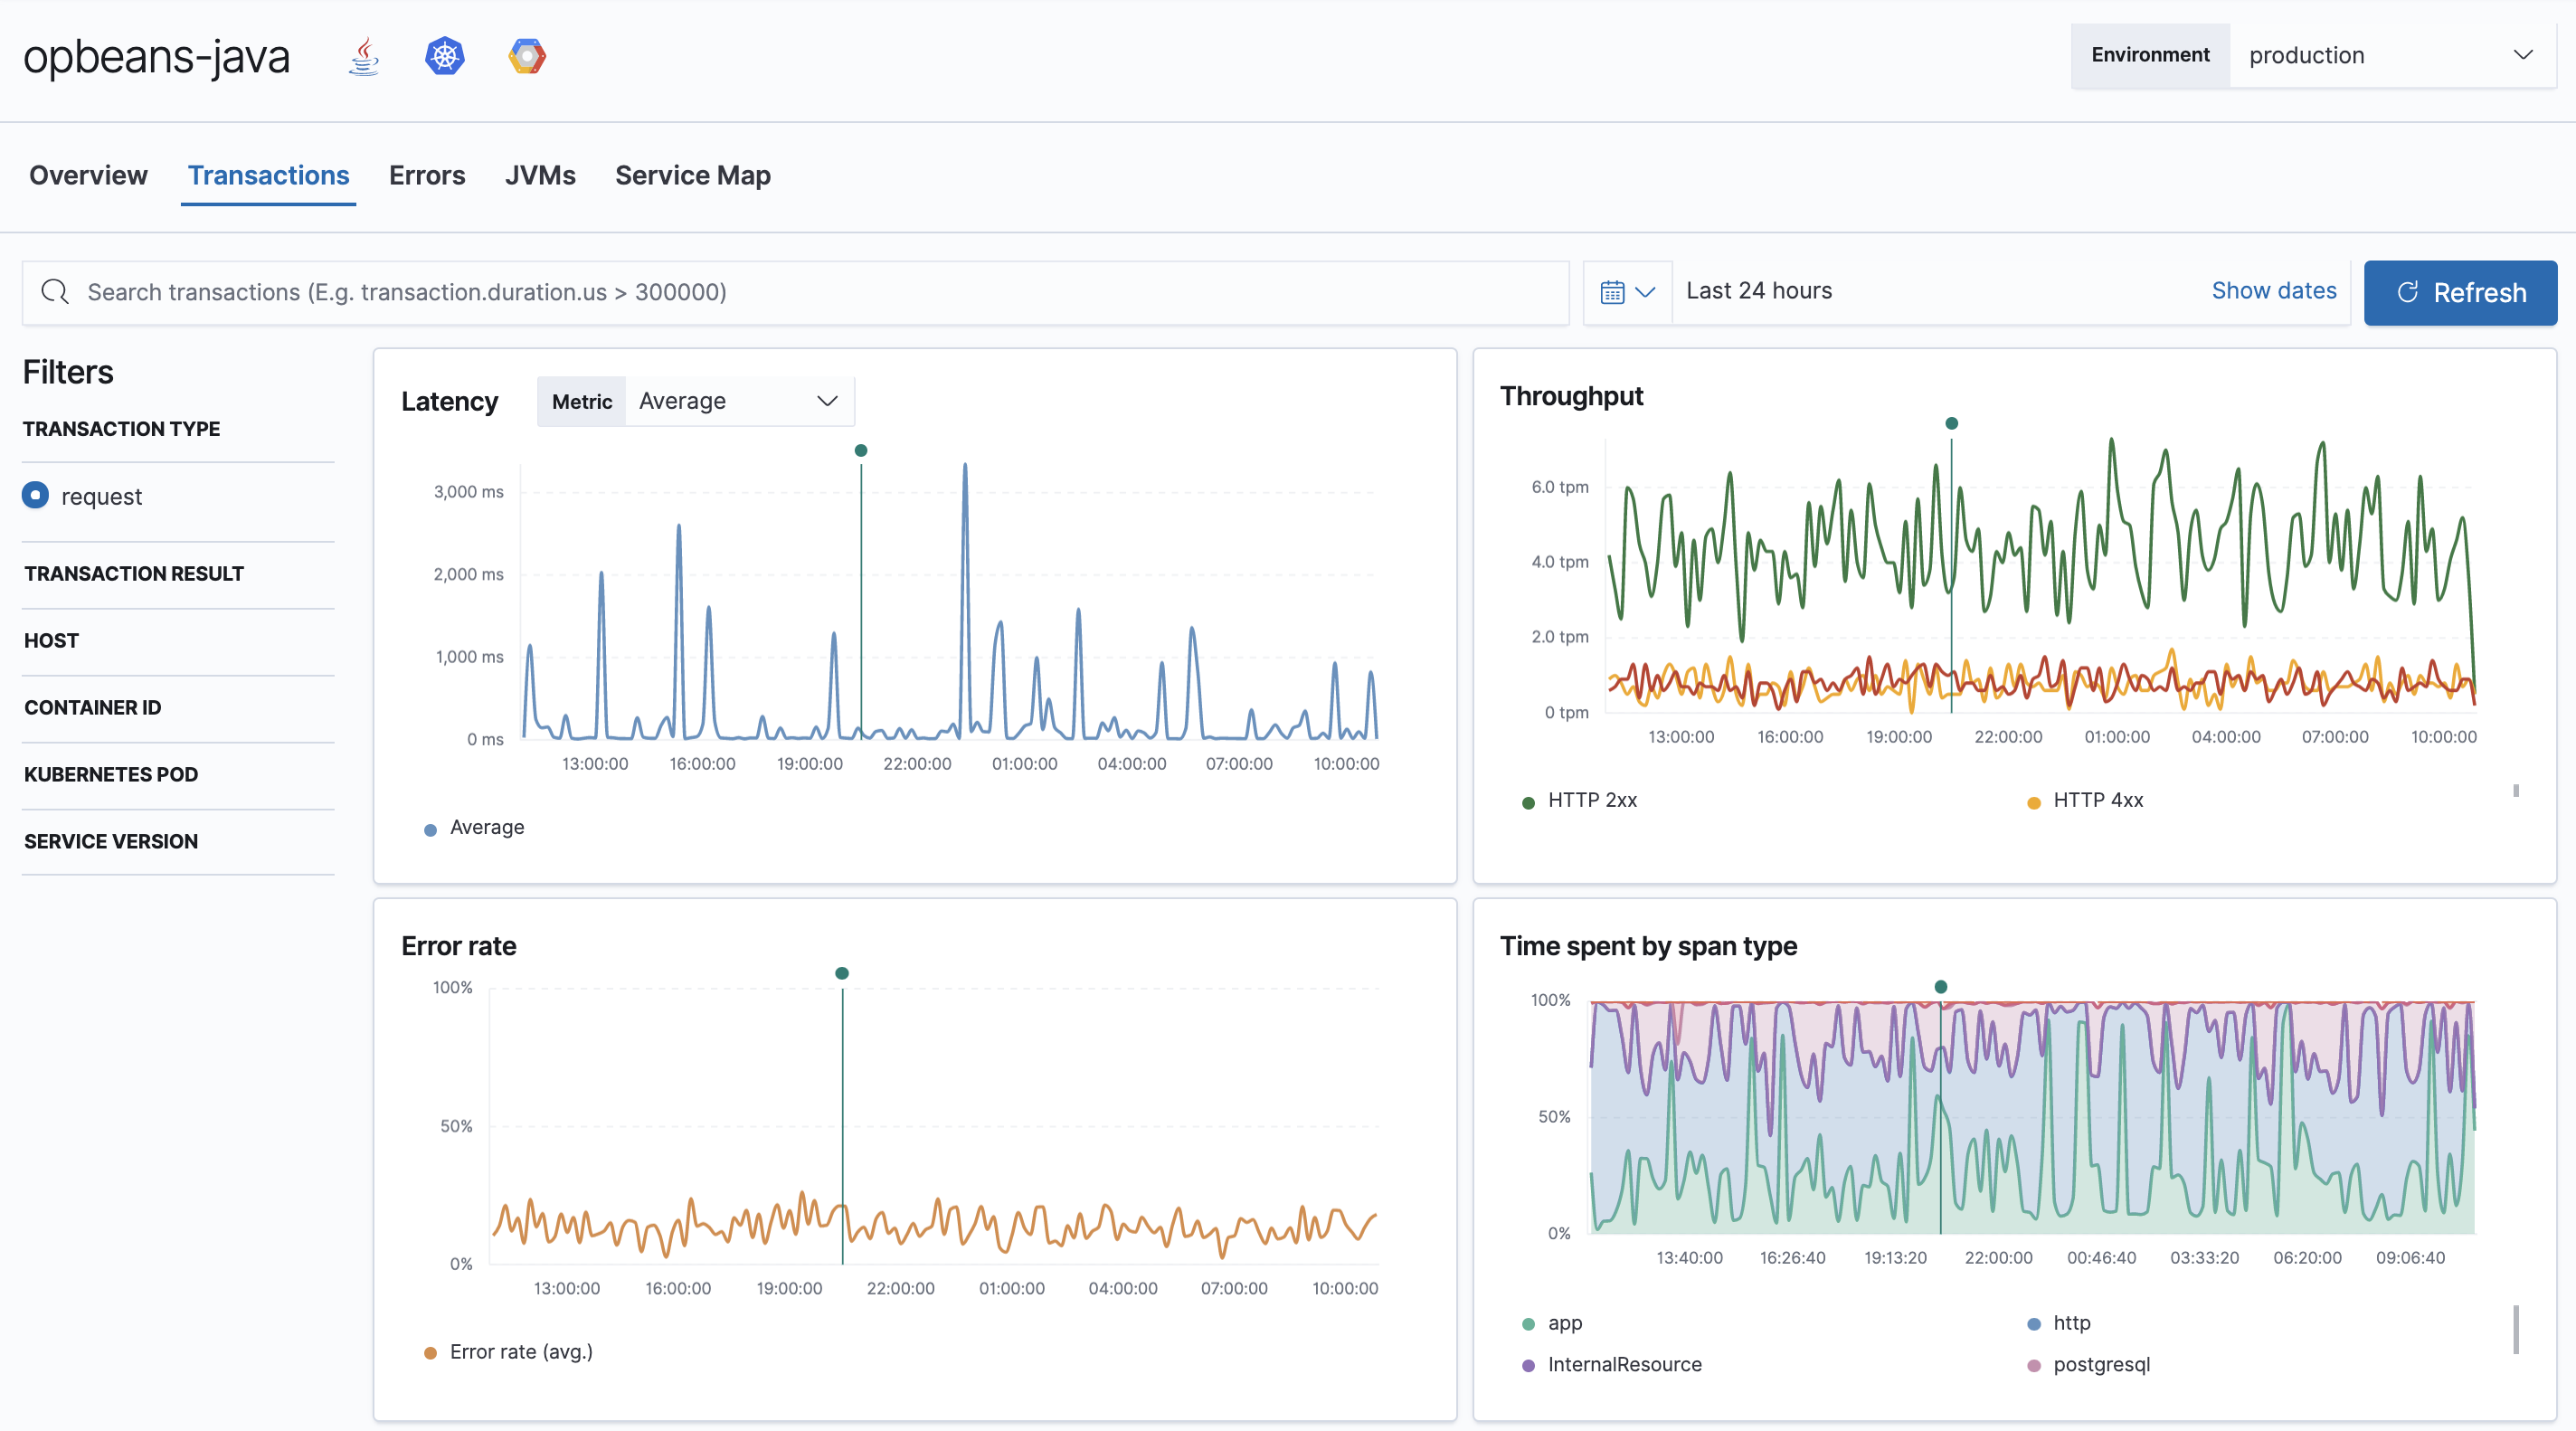Click the Kubernetes icon in the header
This screenshot has width=2576, height=1431.
coord(444,56)
